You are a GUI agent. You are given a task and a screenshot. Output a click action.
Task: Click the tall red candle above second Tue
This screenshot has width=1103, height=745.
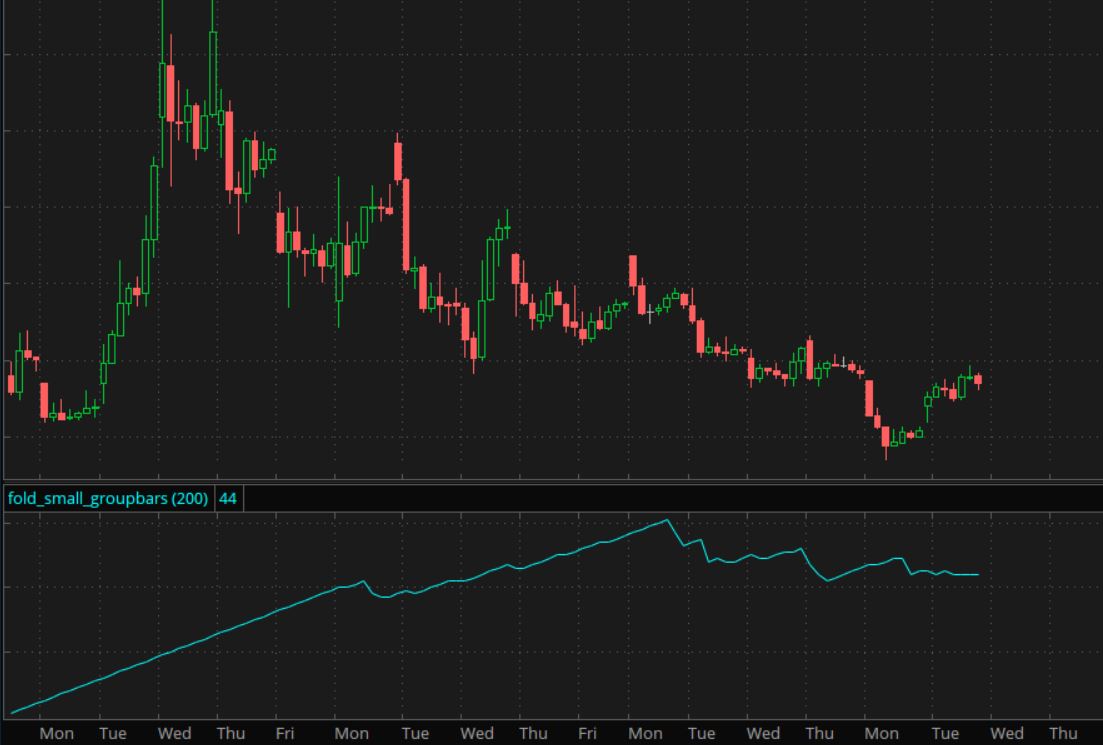tap(398, 162)
